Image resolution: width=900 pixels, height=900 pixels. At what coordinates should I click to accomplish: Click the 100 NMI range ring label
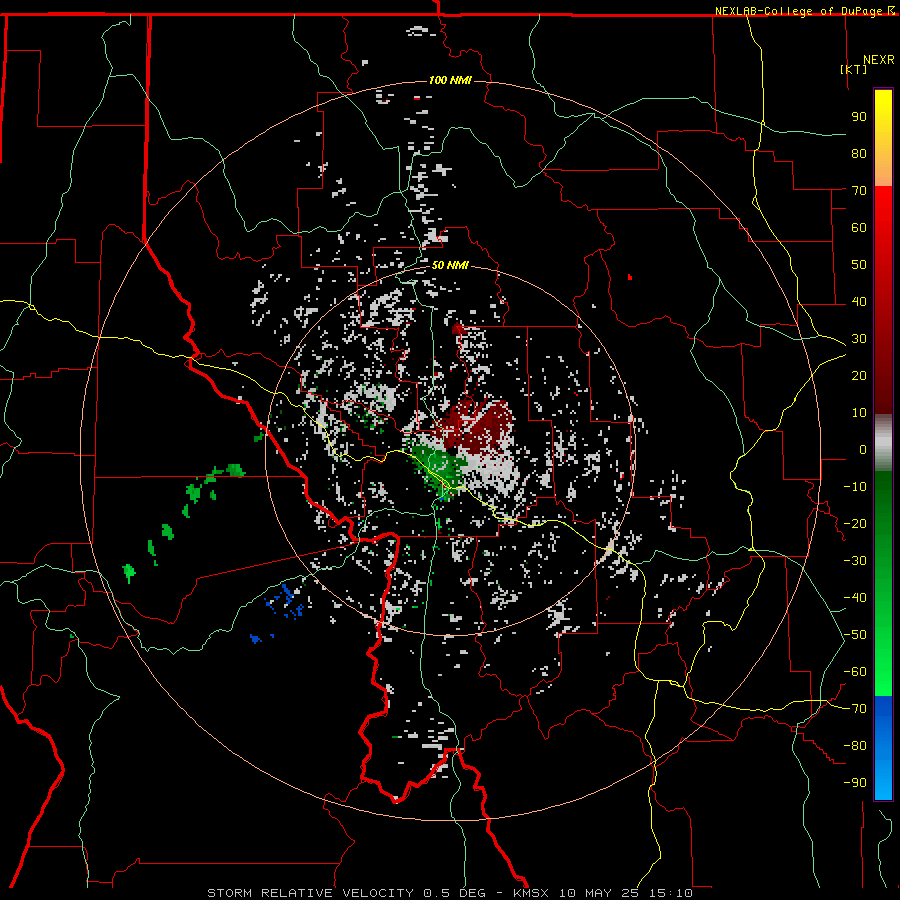click(x=450, y=80)
